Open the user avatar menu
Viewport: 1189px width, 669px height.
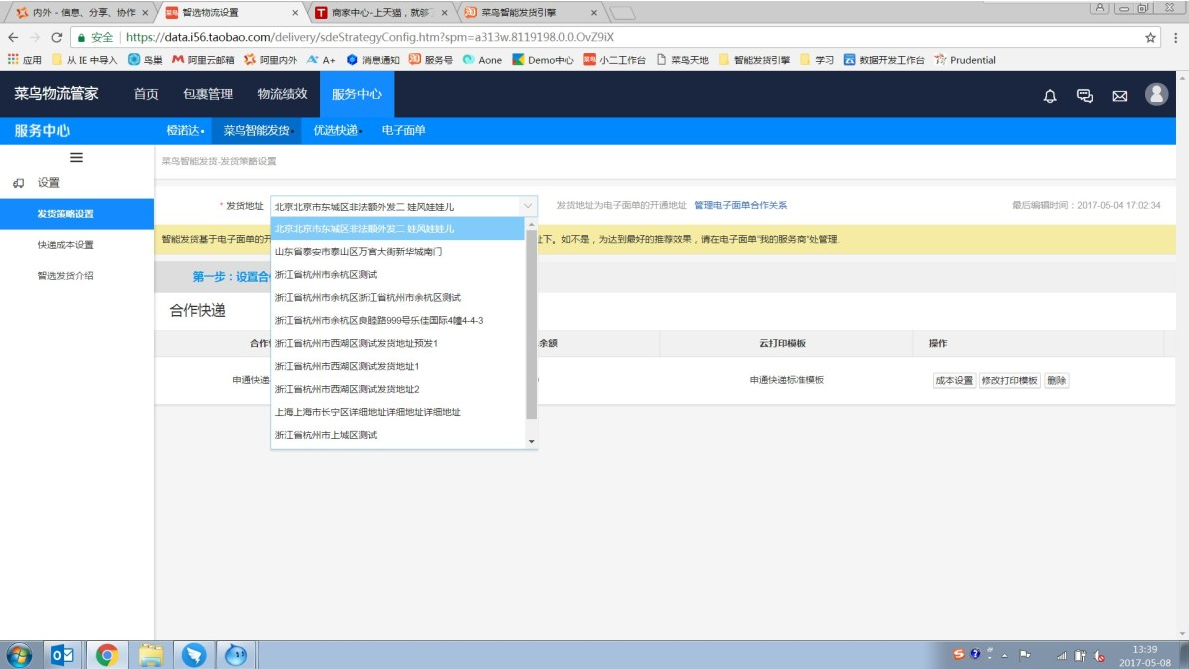point(1156,94)
